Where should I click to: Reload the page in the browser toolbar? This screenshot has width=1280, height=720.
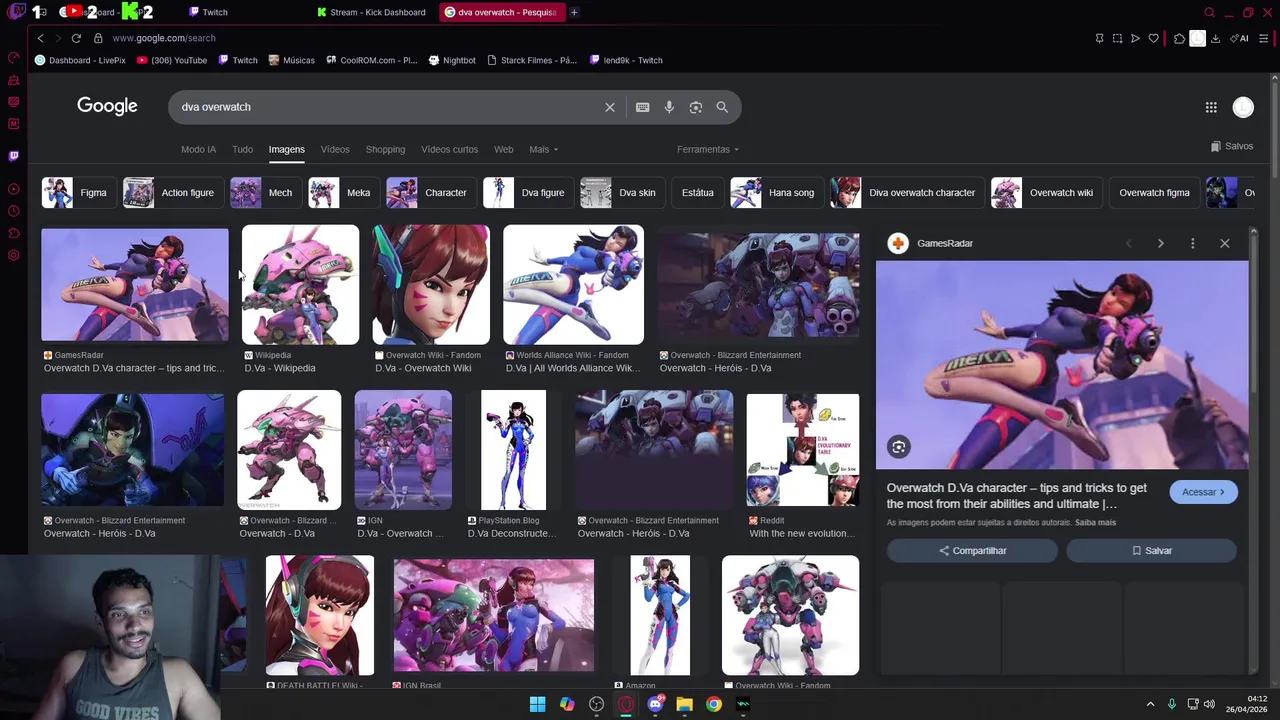coord(76,38)
